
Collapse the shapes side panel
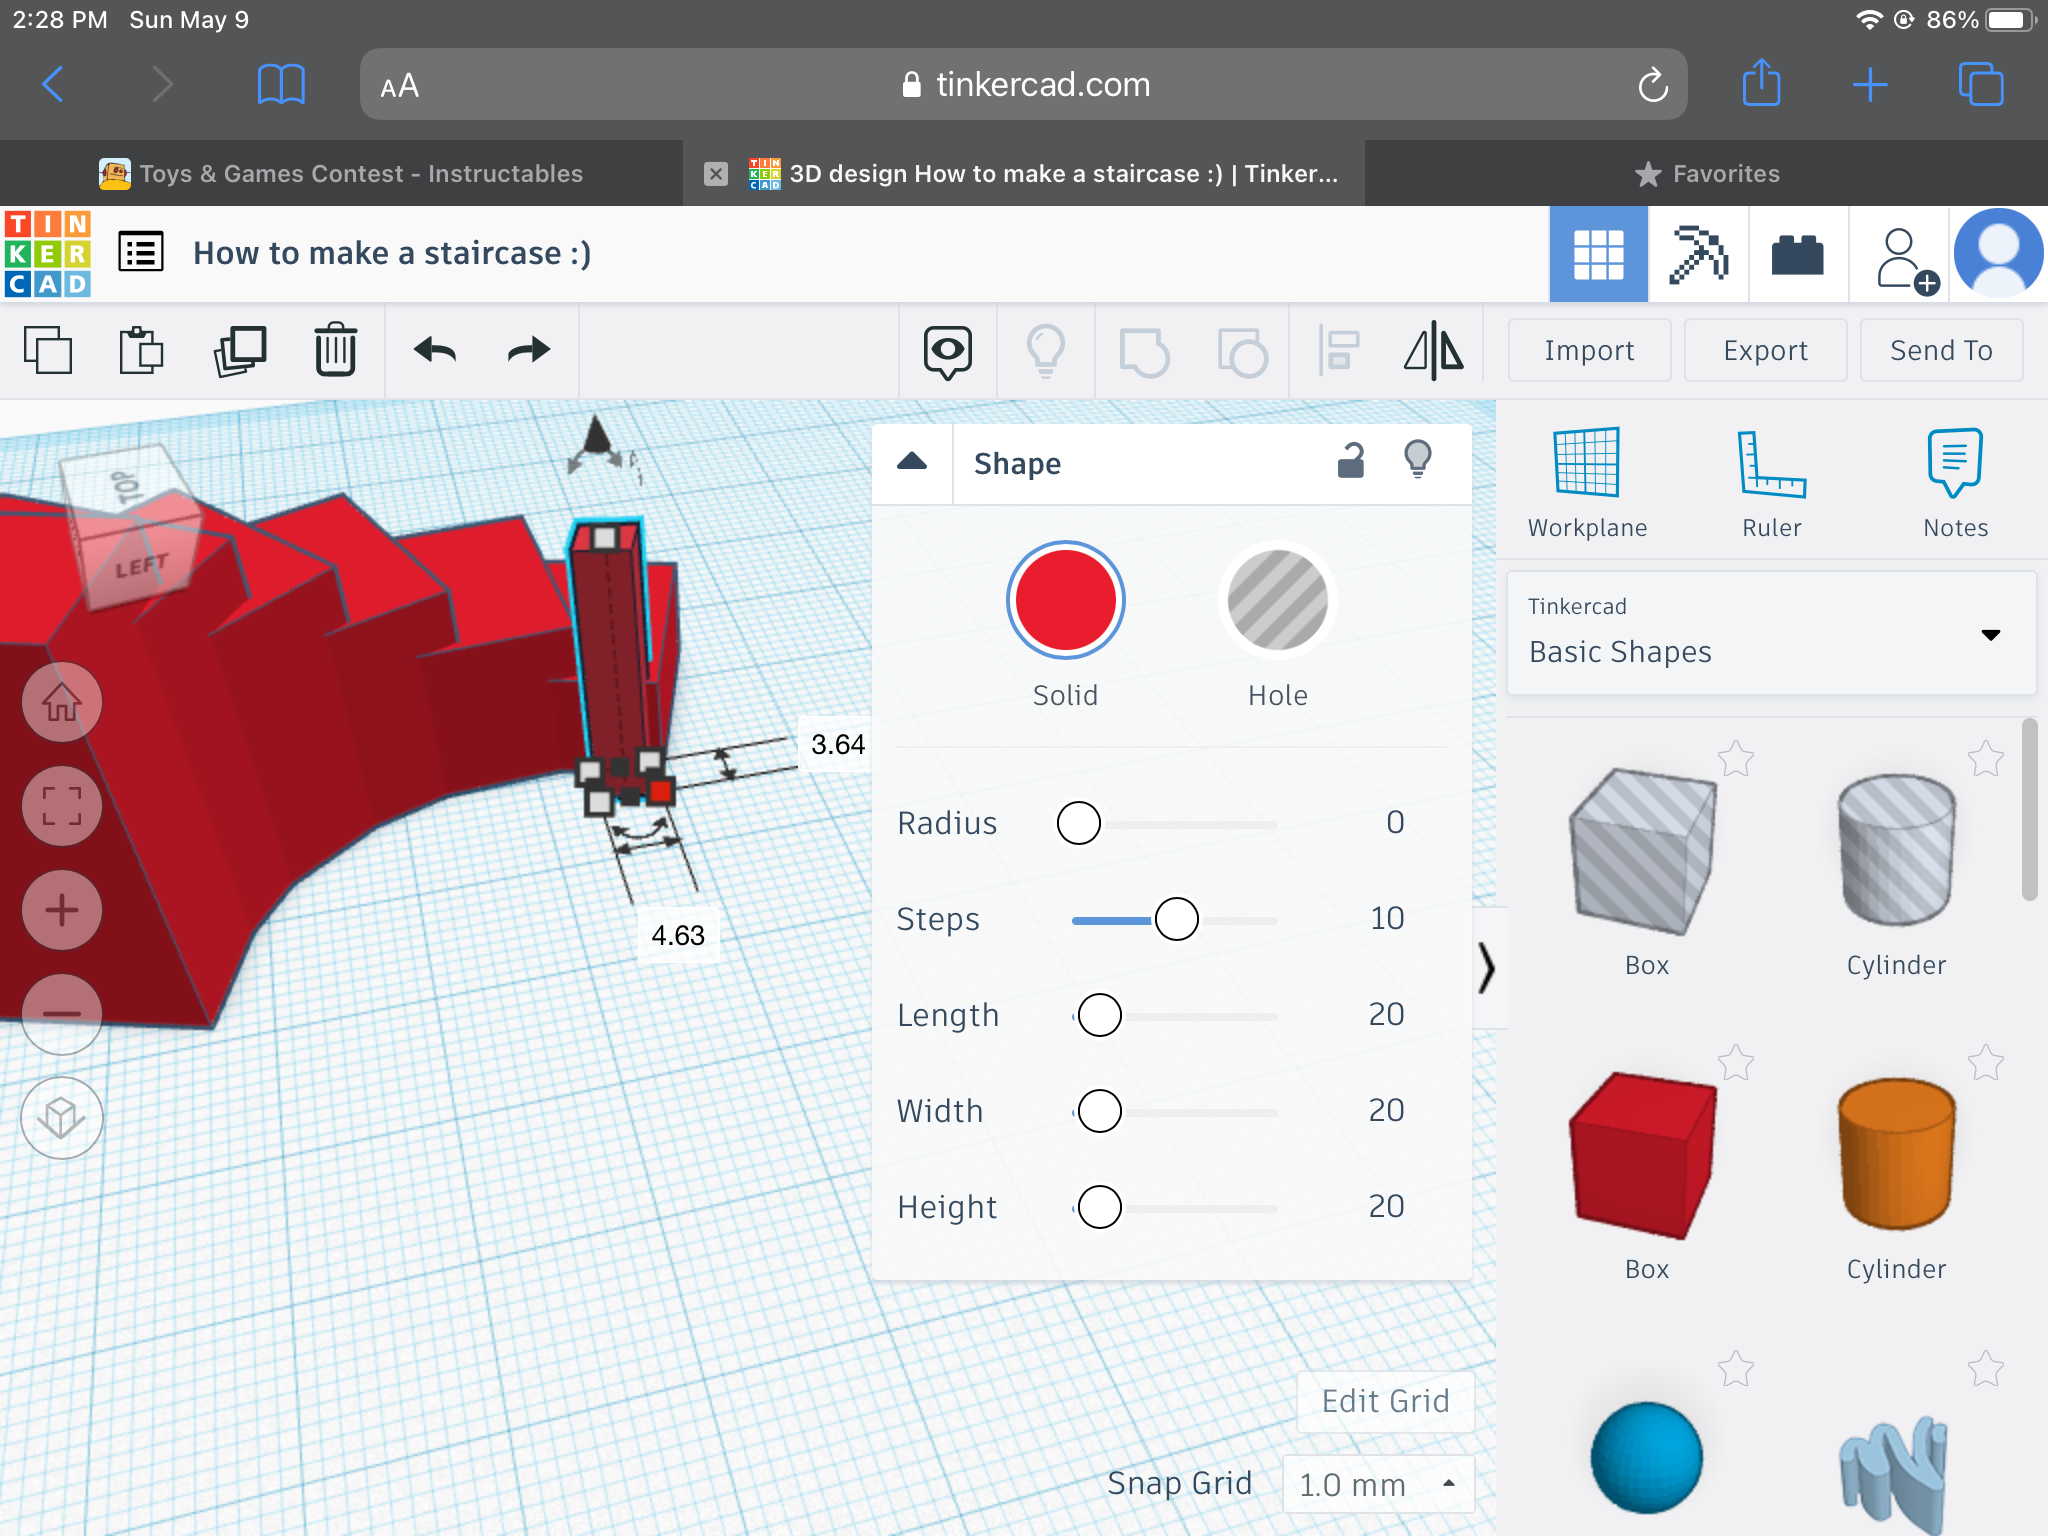tap(1487, 968)
